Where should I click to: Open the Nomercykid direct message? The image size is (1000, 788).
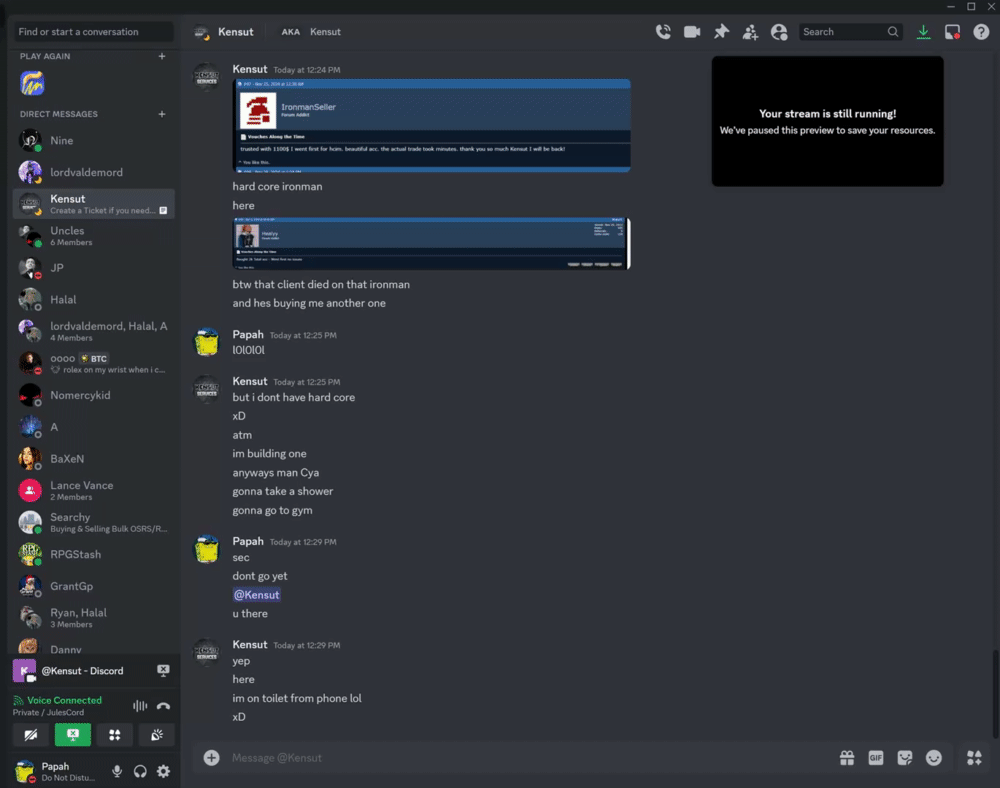94,395
